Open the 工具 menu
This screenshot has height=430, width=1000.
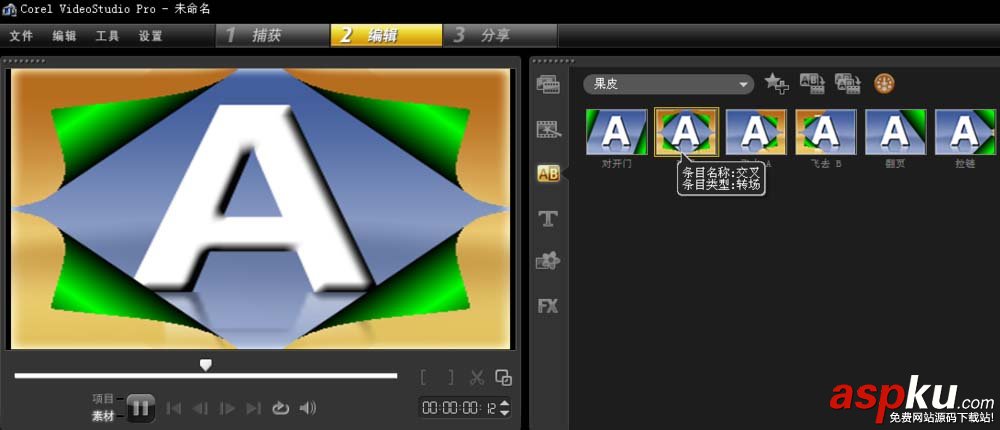pos(107,36)
